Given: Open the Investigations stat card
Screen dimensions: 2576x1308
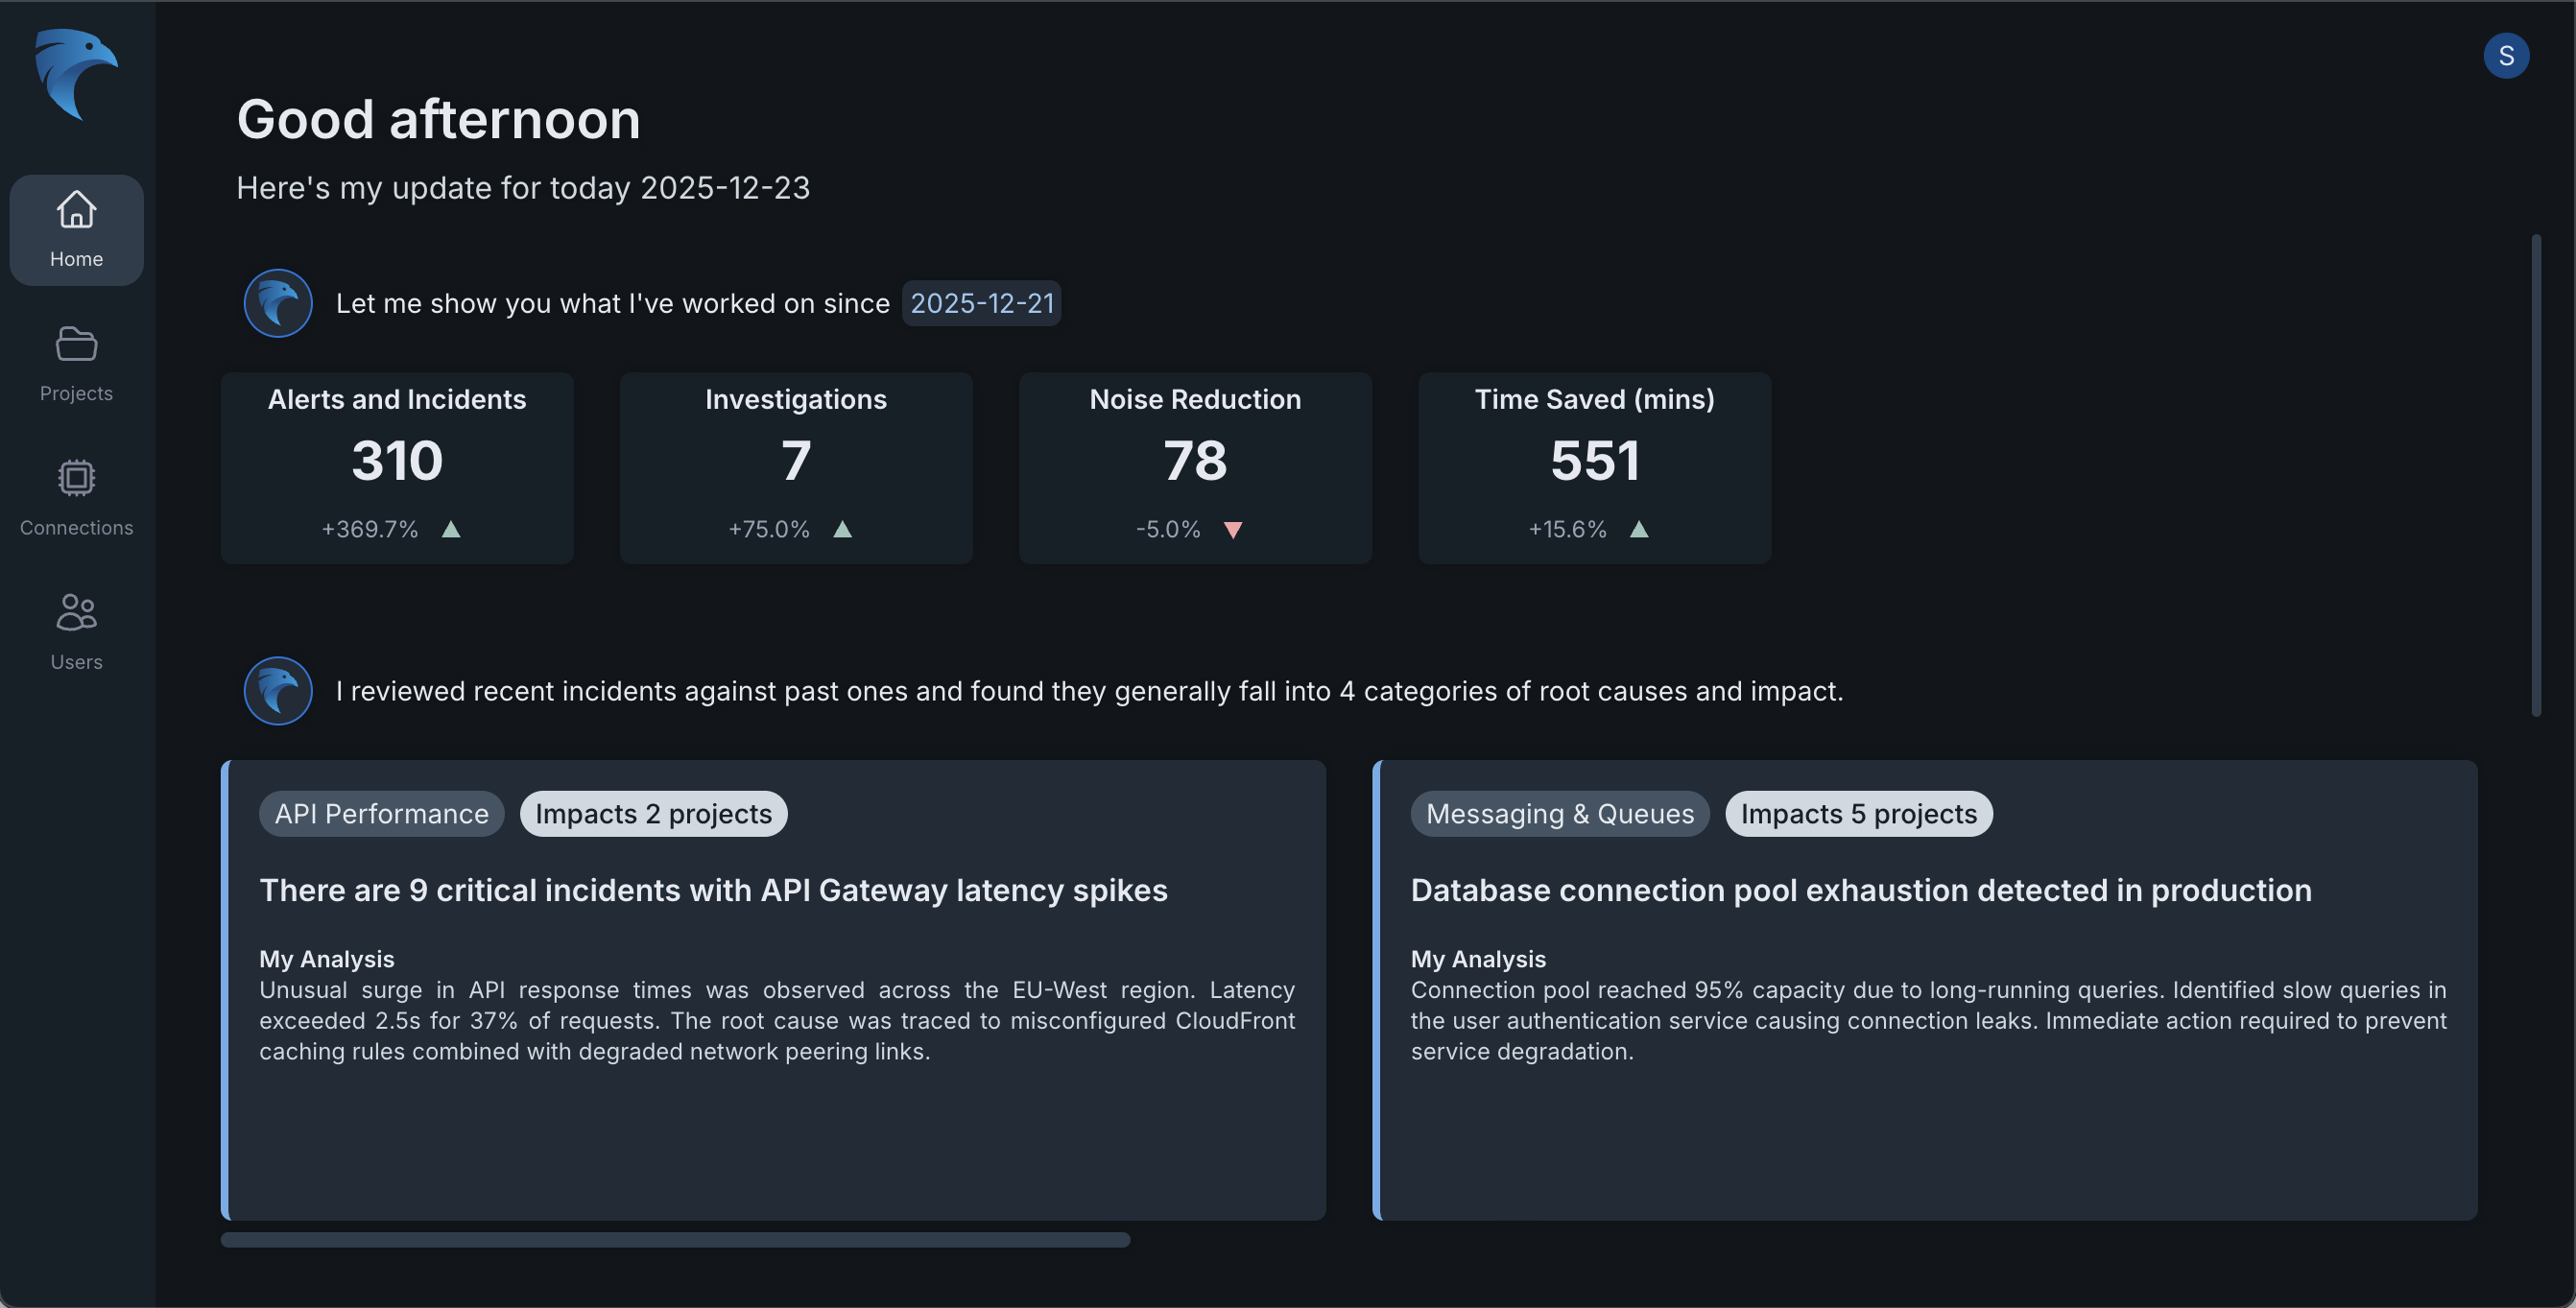Looking at the screenshot, I should point(796,468).
